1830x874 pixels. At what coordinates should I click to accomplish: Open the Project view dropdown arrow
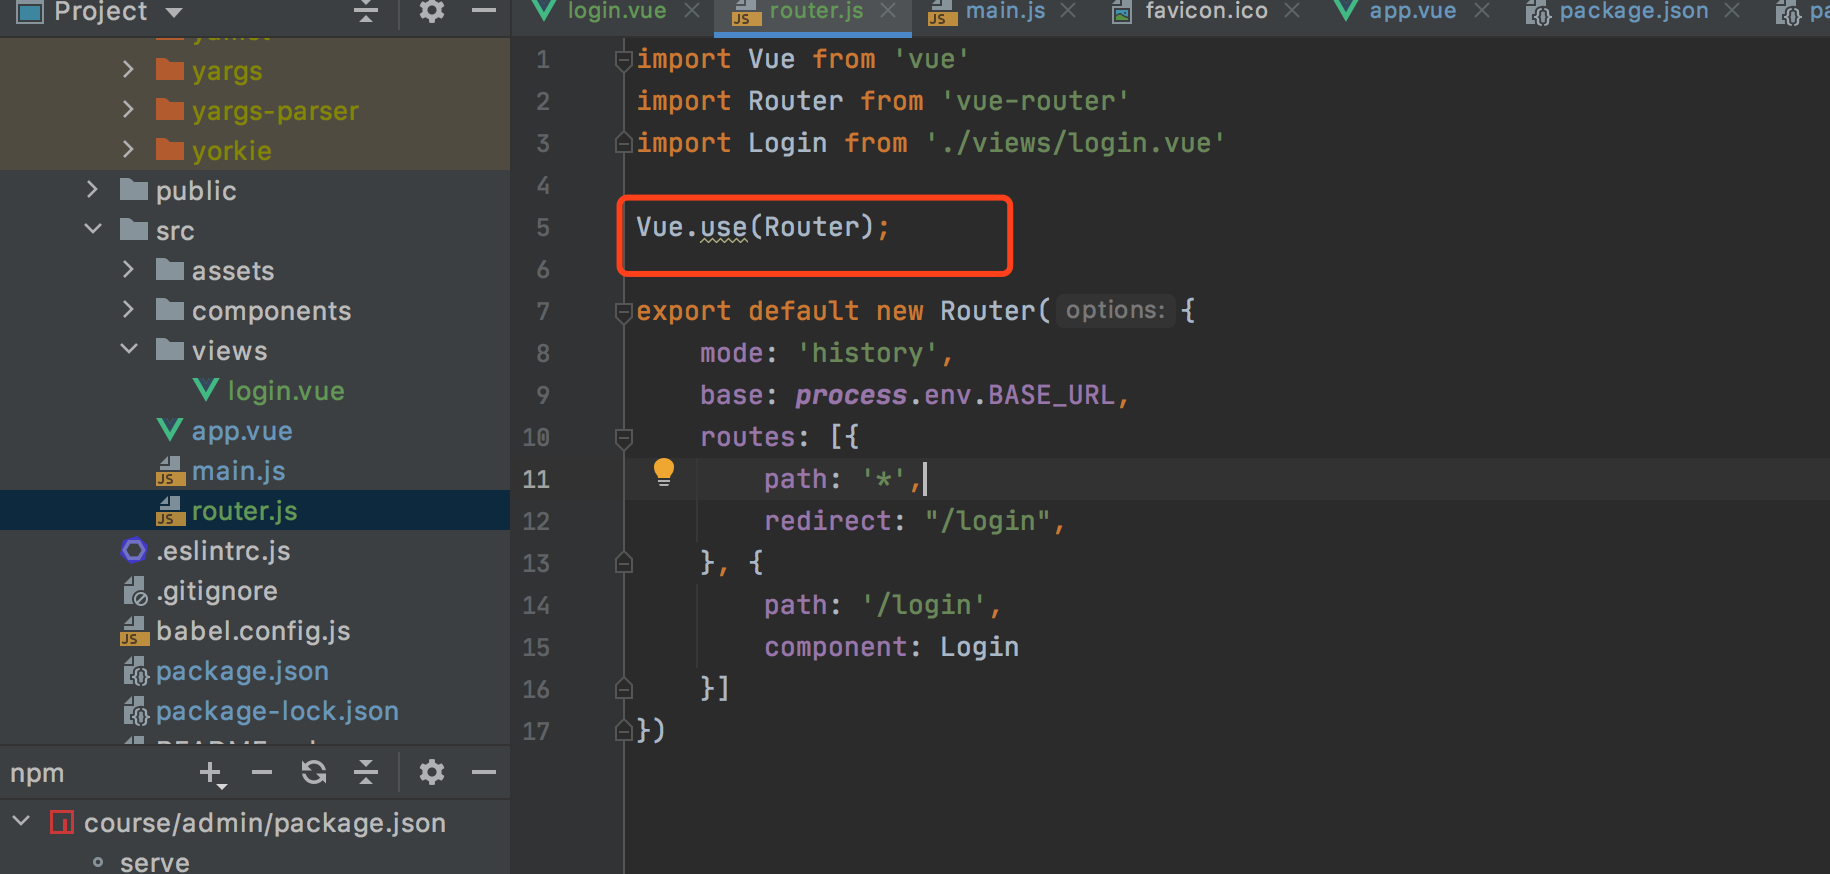pyautogui.click(x=174, y=12)
